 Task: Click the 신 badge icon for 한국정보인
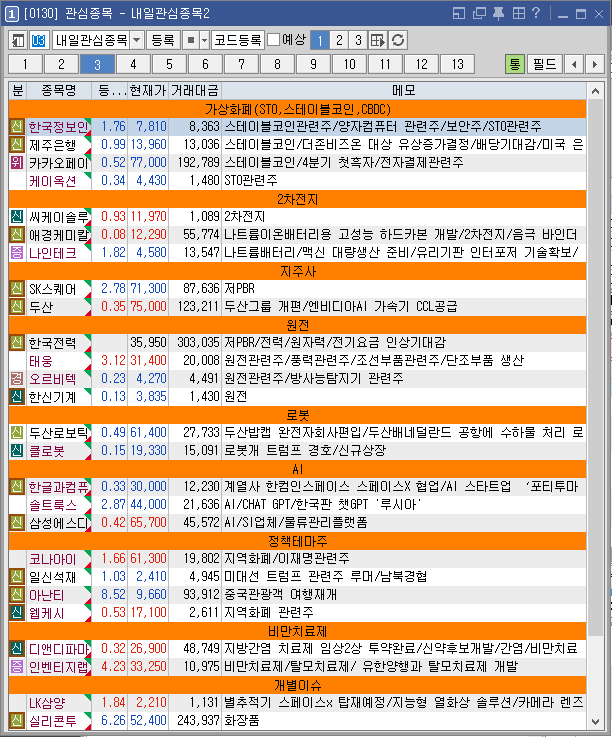[x=17, y=126]
